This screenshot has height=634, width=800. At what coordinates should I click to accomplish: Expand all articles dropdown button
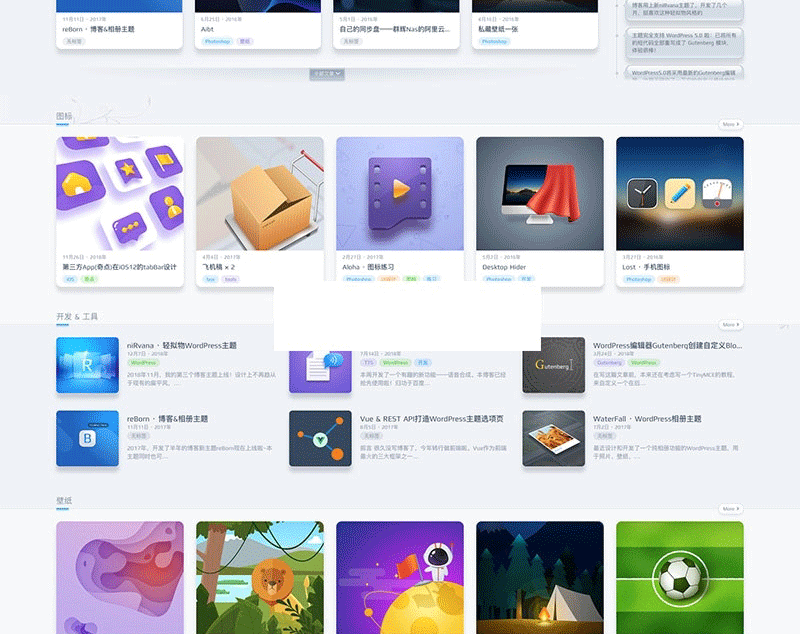point(327,74)
